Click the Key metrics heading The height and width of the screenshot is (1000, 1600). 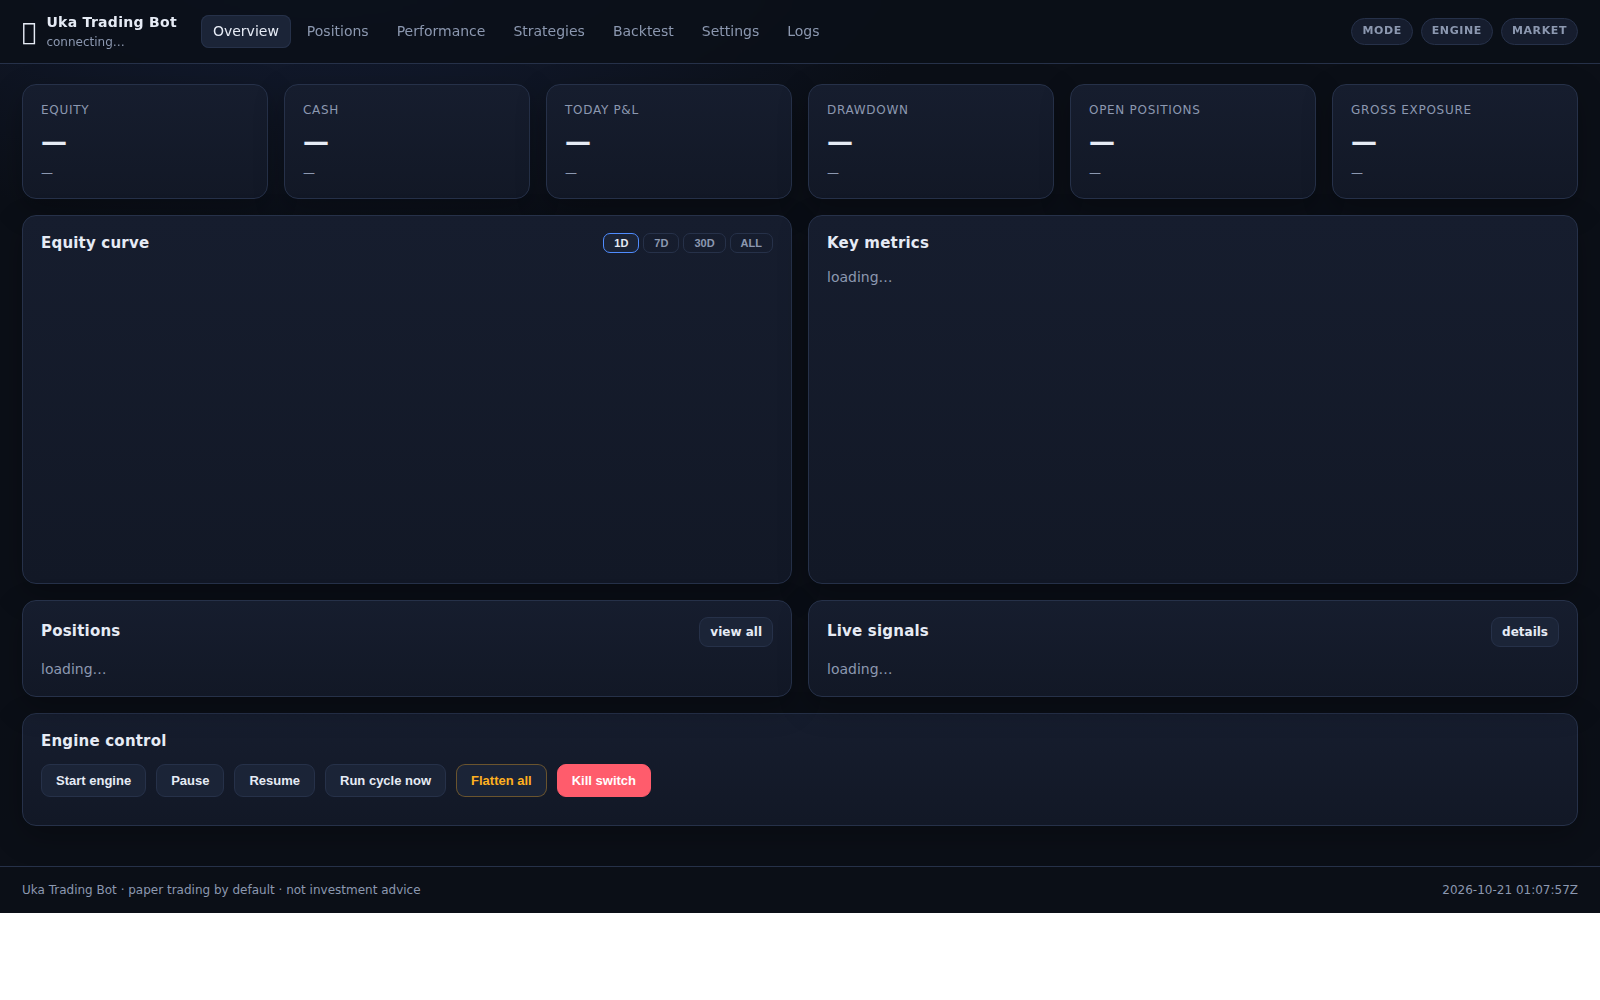[878, 243]
